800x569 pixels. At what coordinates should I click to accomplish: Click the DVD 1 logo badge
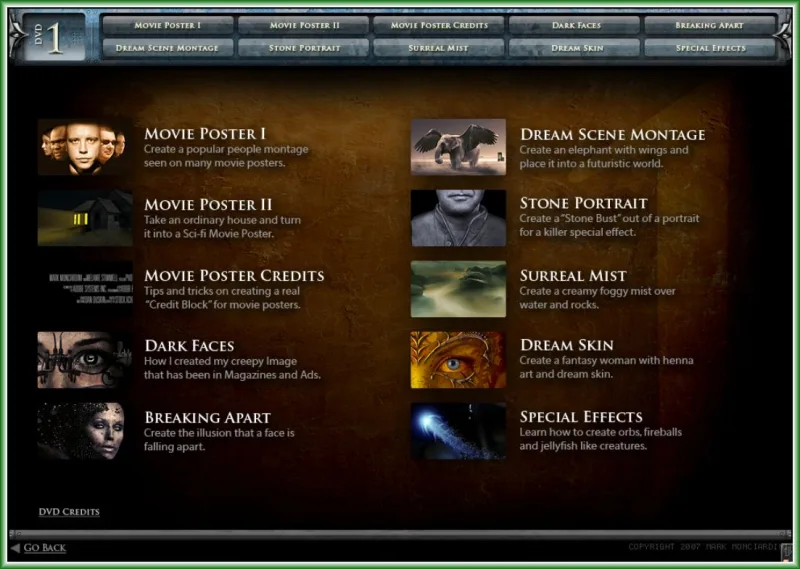point(54,37)
